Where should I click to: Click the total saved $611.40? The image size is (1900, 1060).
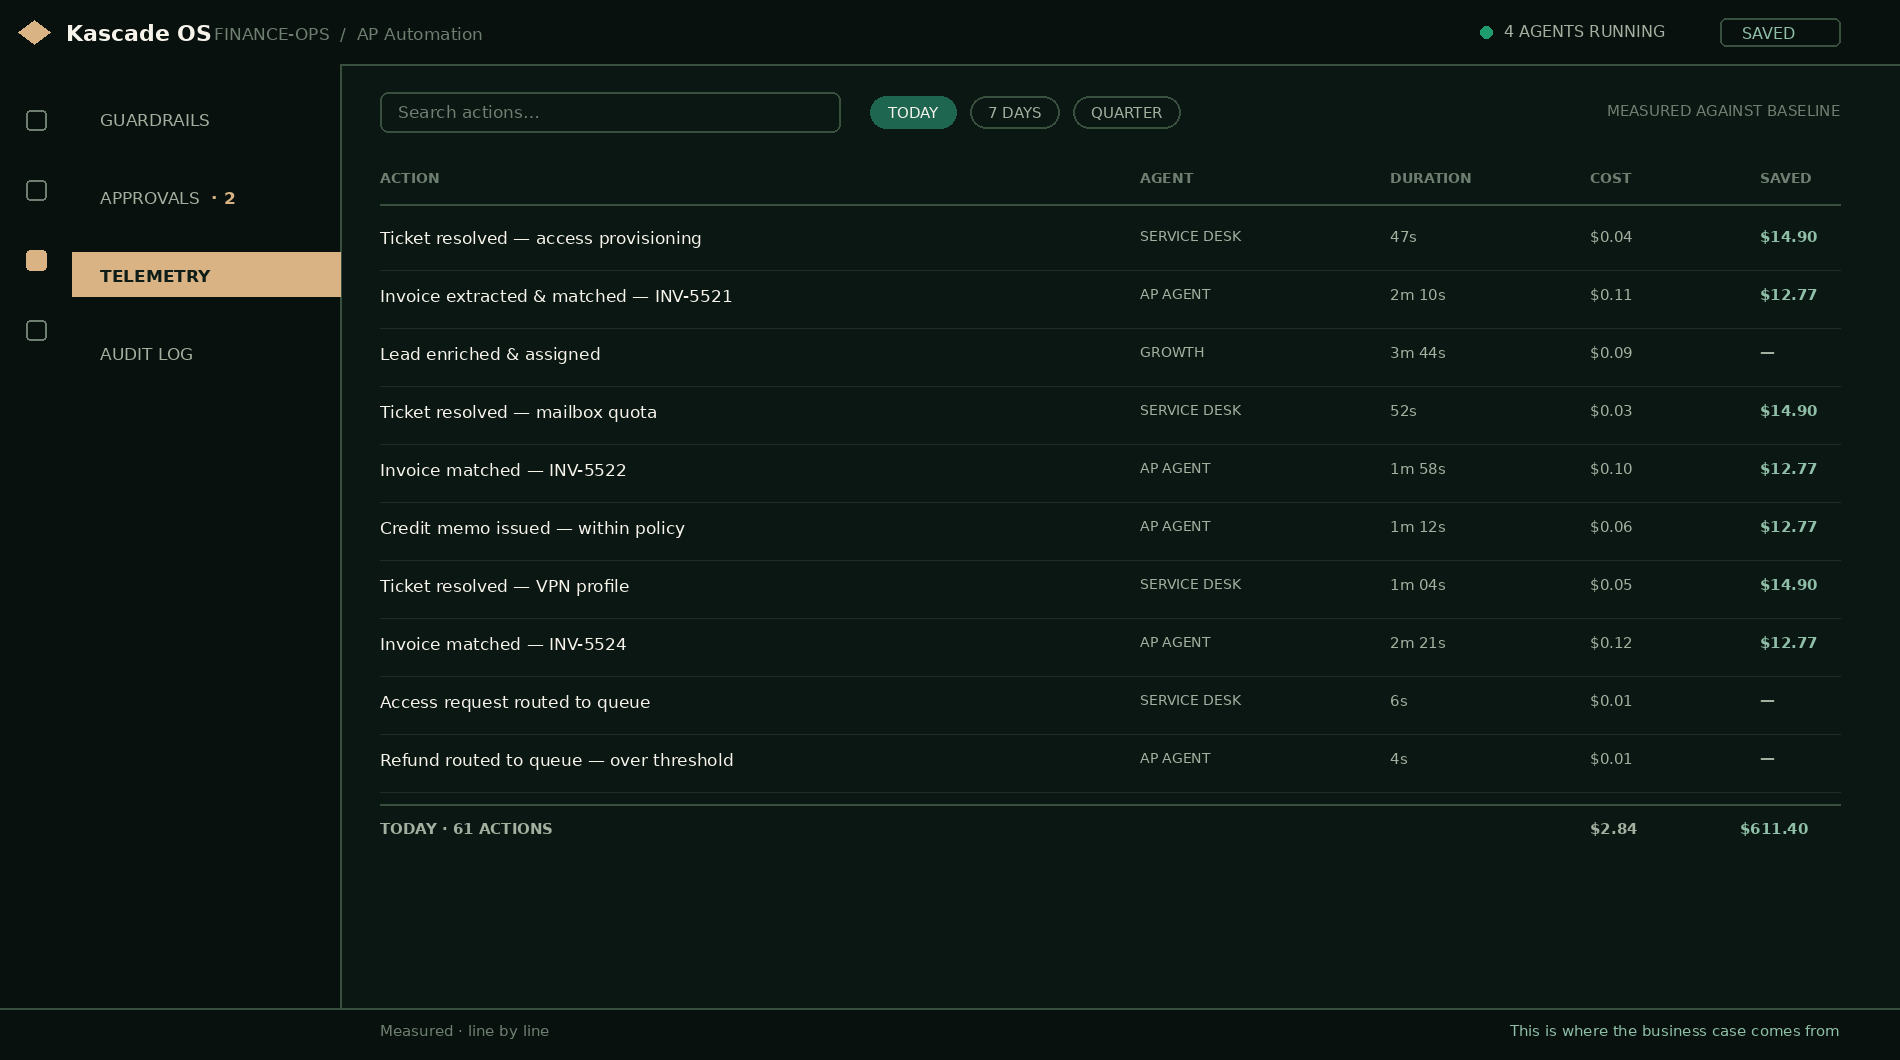[x=1774, y=829]
